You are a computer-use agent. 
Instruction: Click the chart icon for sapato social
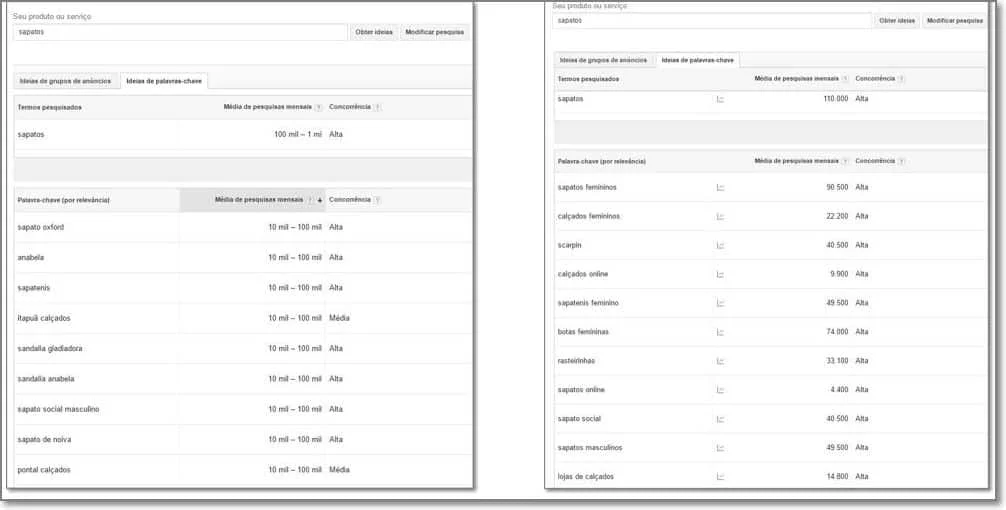click(x=720, y=419)
